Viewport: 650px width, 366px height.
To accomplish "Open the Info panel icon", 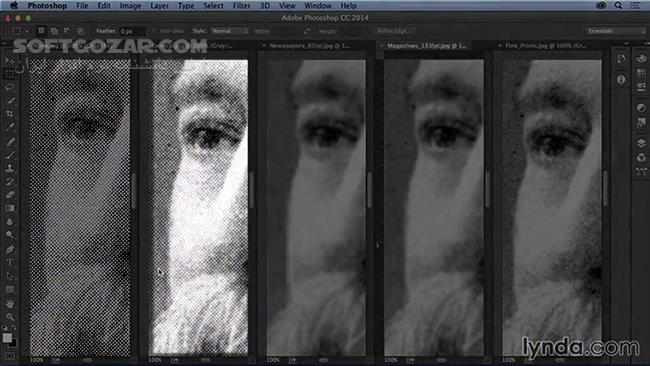I will tap(621, 79).
